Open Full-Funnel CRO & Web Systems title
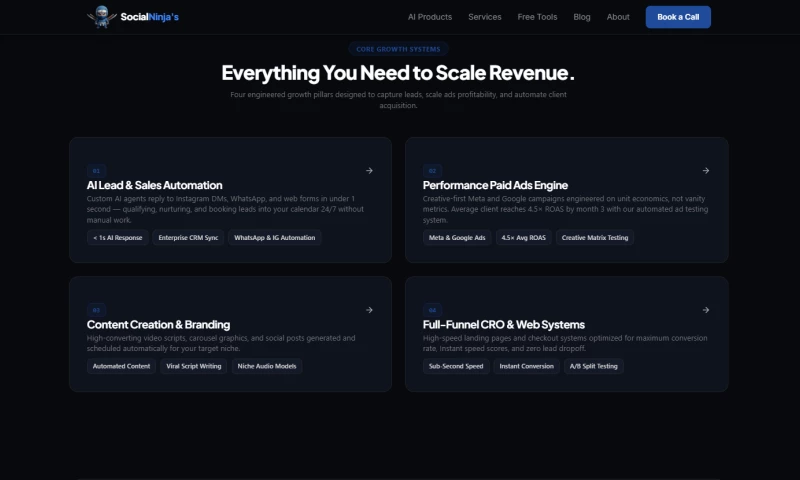 [x=504, y=324]
